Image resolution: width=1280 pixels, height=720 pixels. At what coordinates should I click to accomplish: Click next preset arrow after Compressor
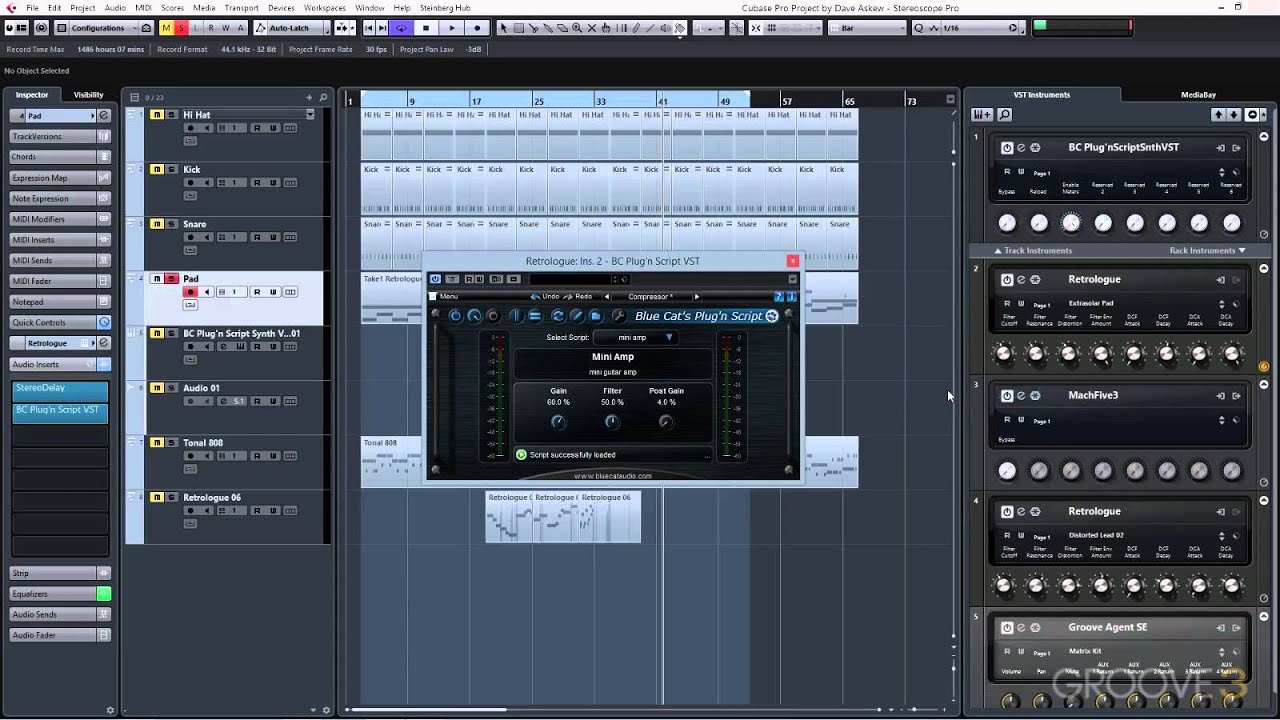pyautogui.click(x=697, y=297)
